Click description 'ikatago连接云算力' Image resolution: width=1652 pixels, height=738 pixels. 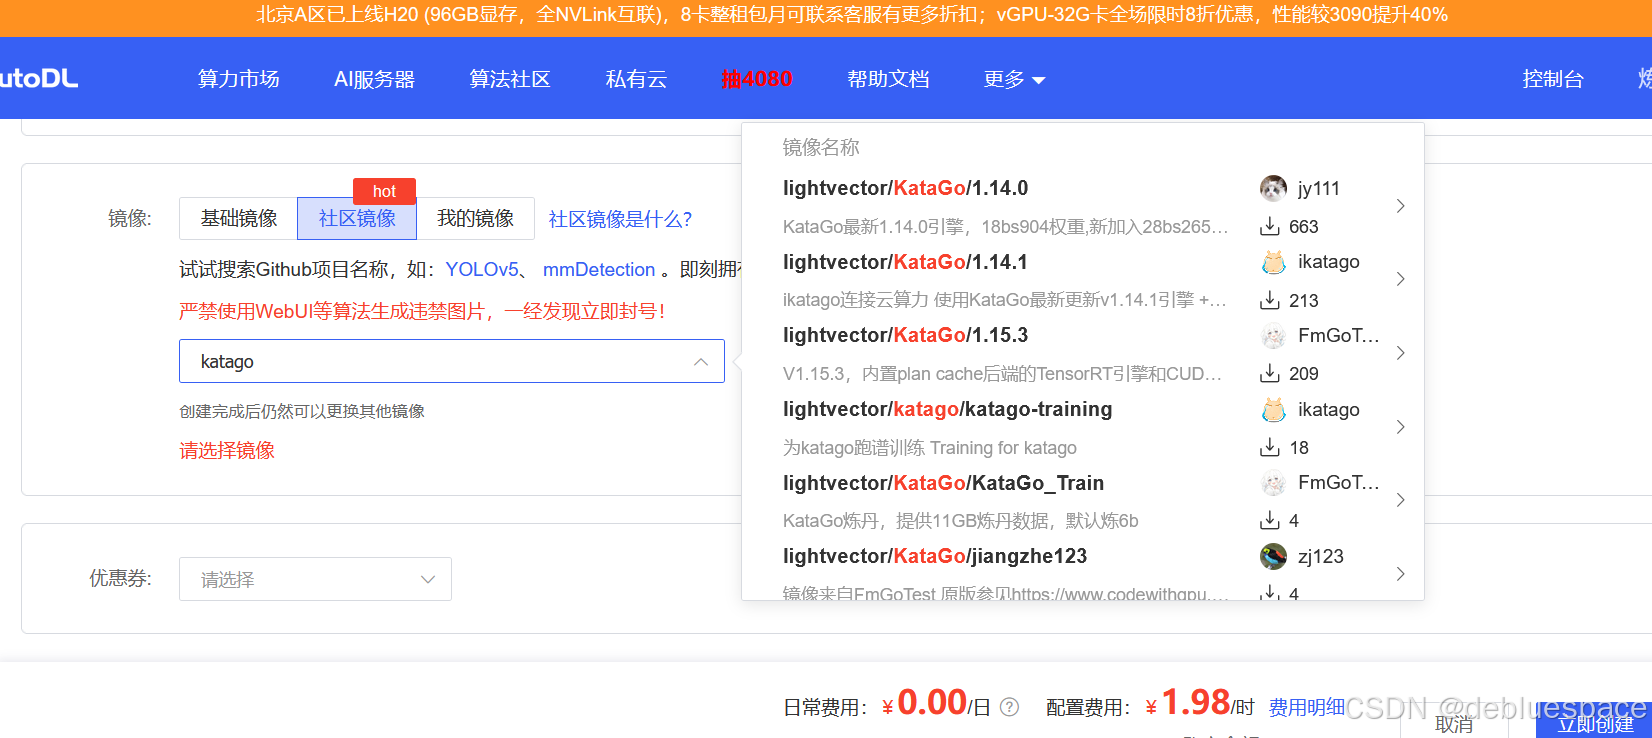tap(1005, 300)
